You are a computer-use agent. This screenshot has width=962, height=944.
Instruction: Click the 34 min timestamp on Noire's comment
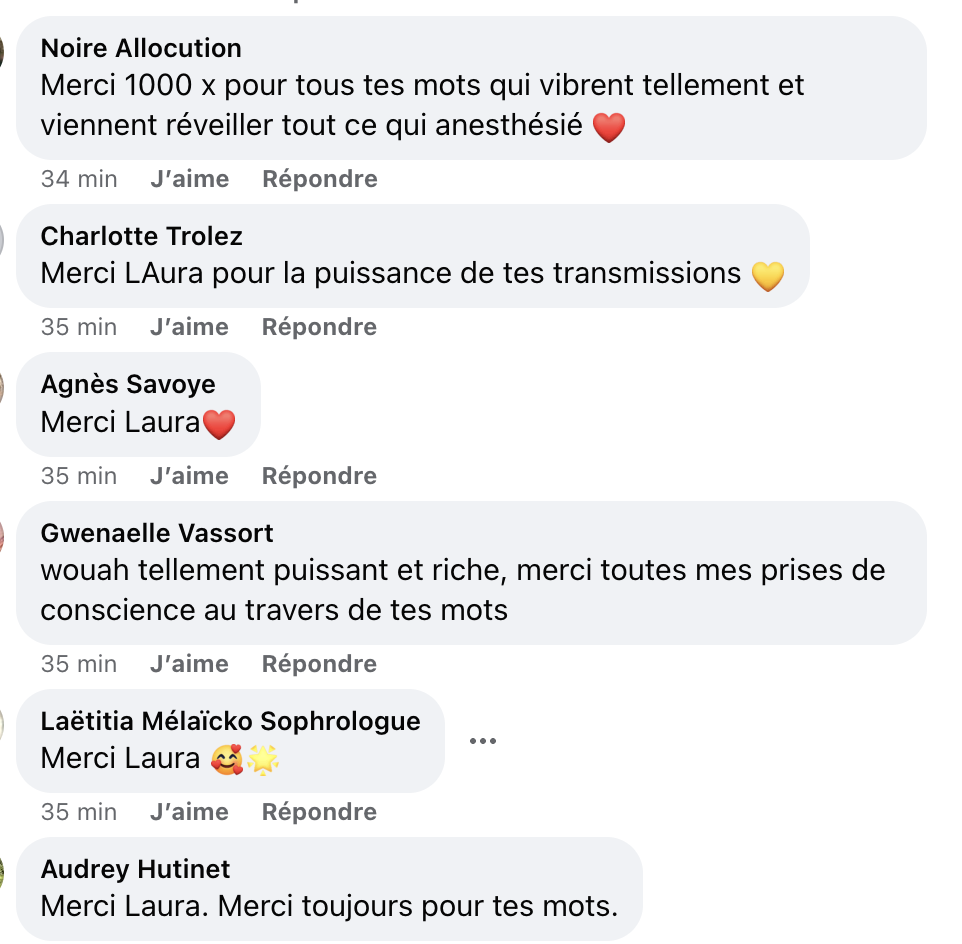pos(79,179)
